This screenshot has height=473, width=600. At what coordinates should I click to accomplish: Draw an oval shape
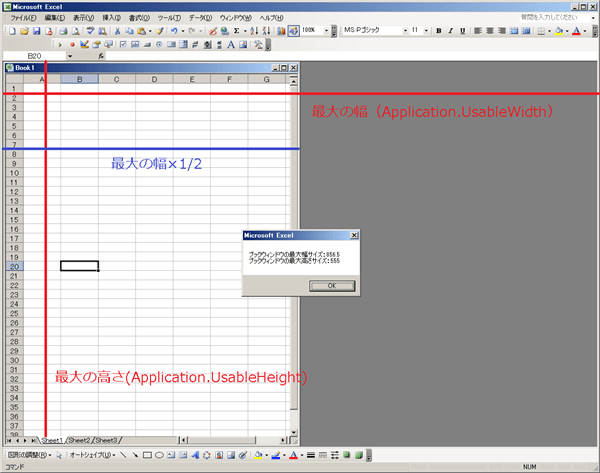[159, 455]
